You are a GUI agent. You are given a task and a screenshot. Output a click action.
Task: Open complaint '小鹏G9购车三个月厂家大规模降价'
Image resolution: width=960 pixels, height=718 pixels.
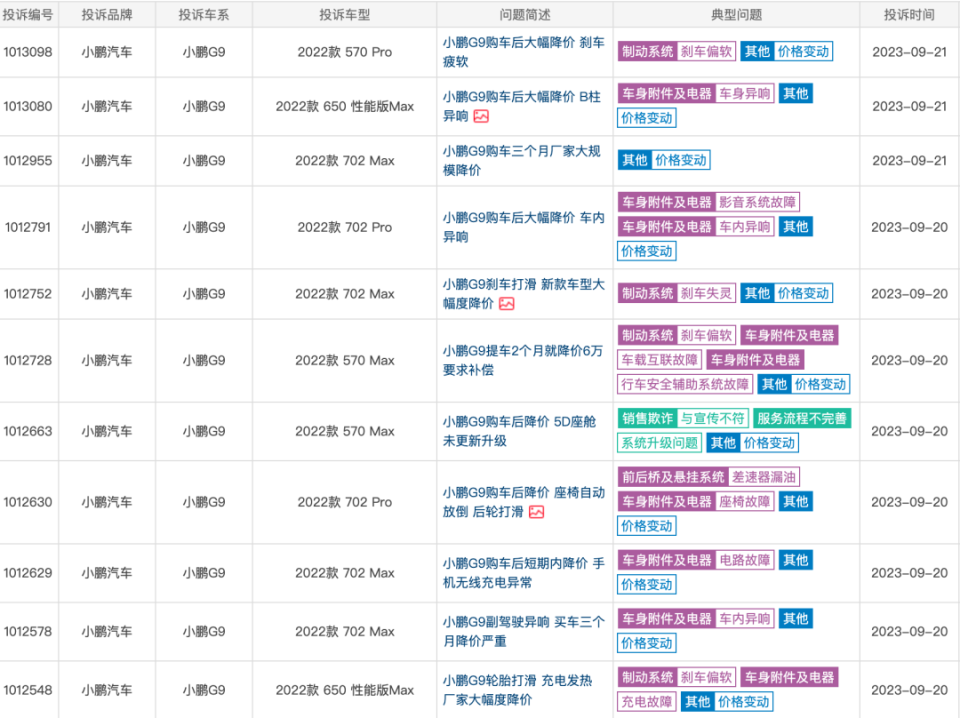tap(522, 160)
